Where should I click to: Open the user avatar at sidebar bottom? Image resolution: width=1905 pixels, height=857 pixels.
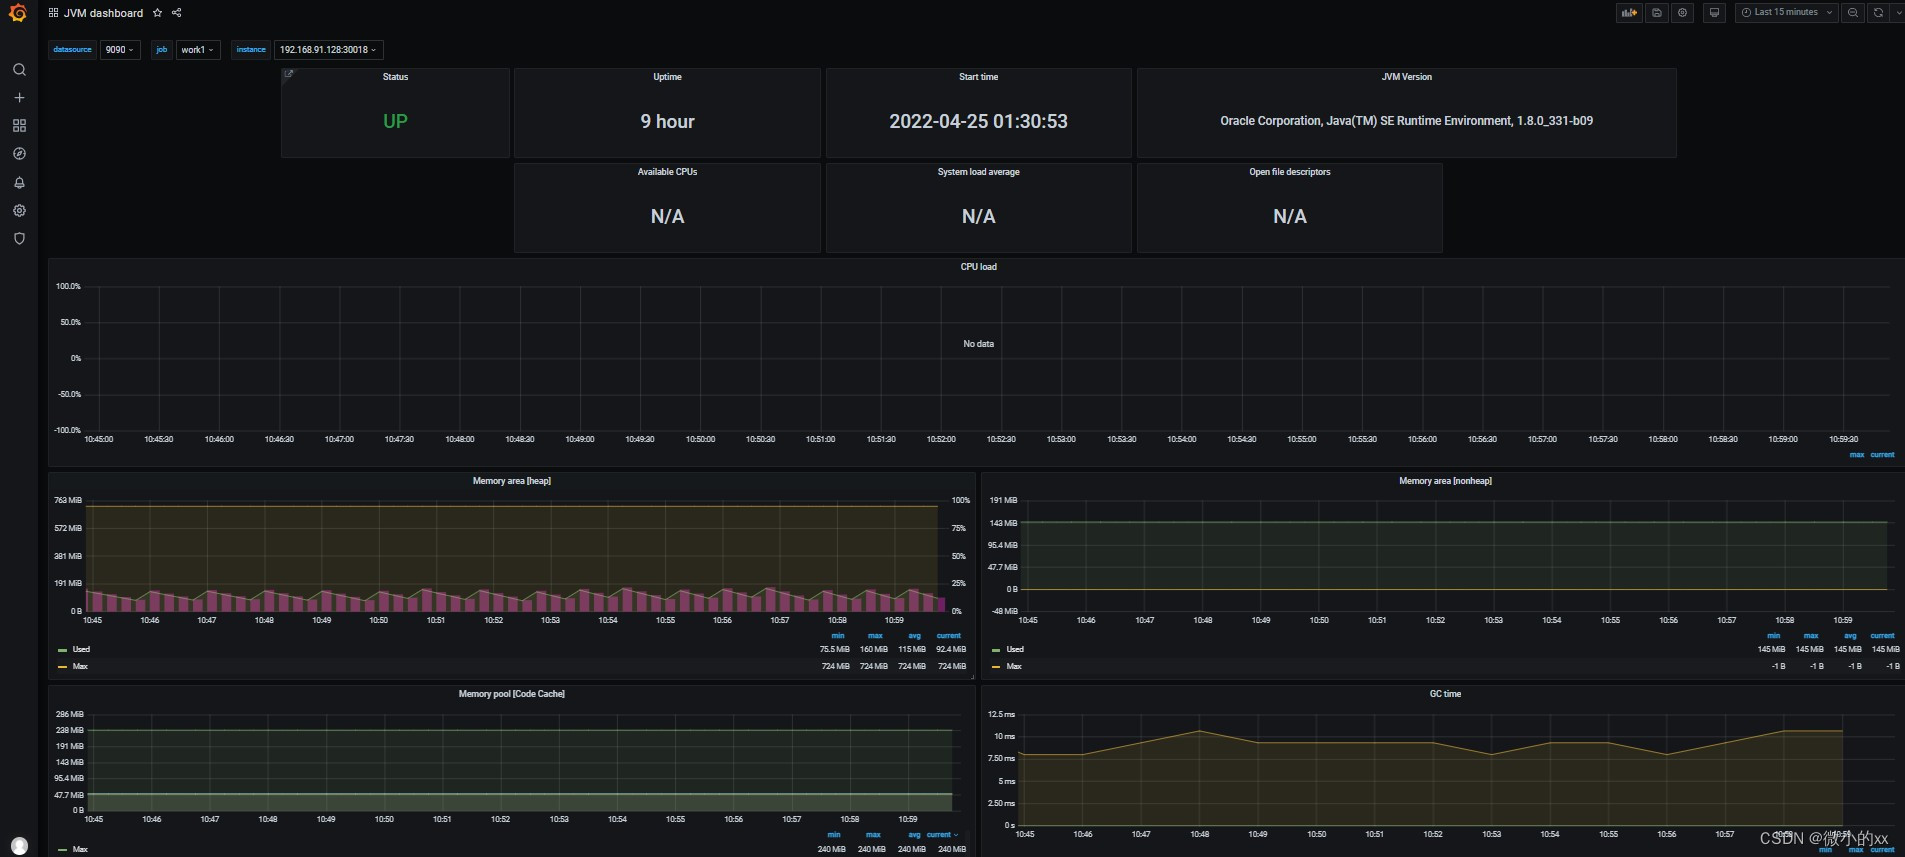point(19,846)
